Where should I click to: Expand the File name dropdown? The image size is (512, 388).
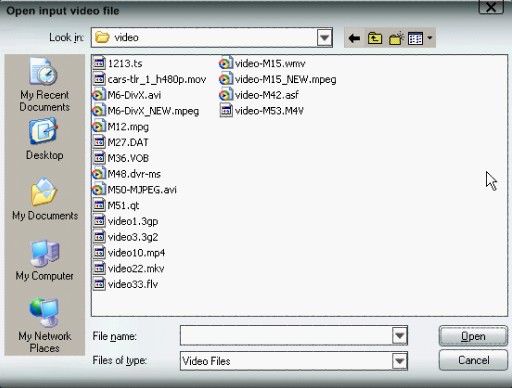pos(400,335)
